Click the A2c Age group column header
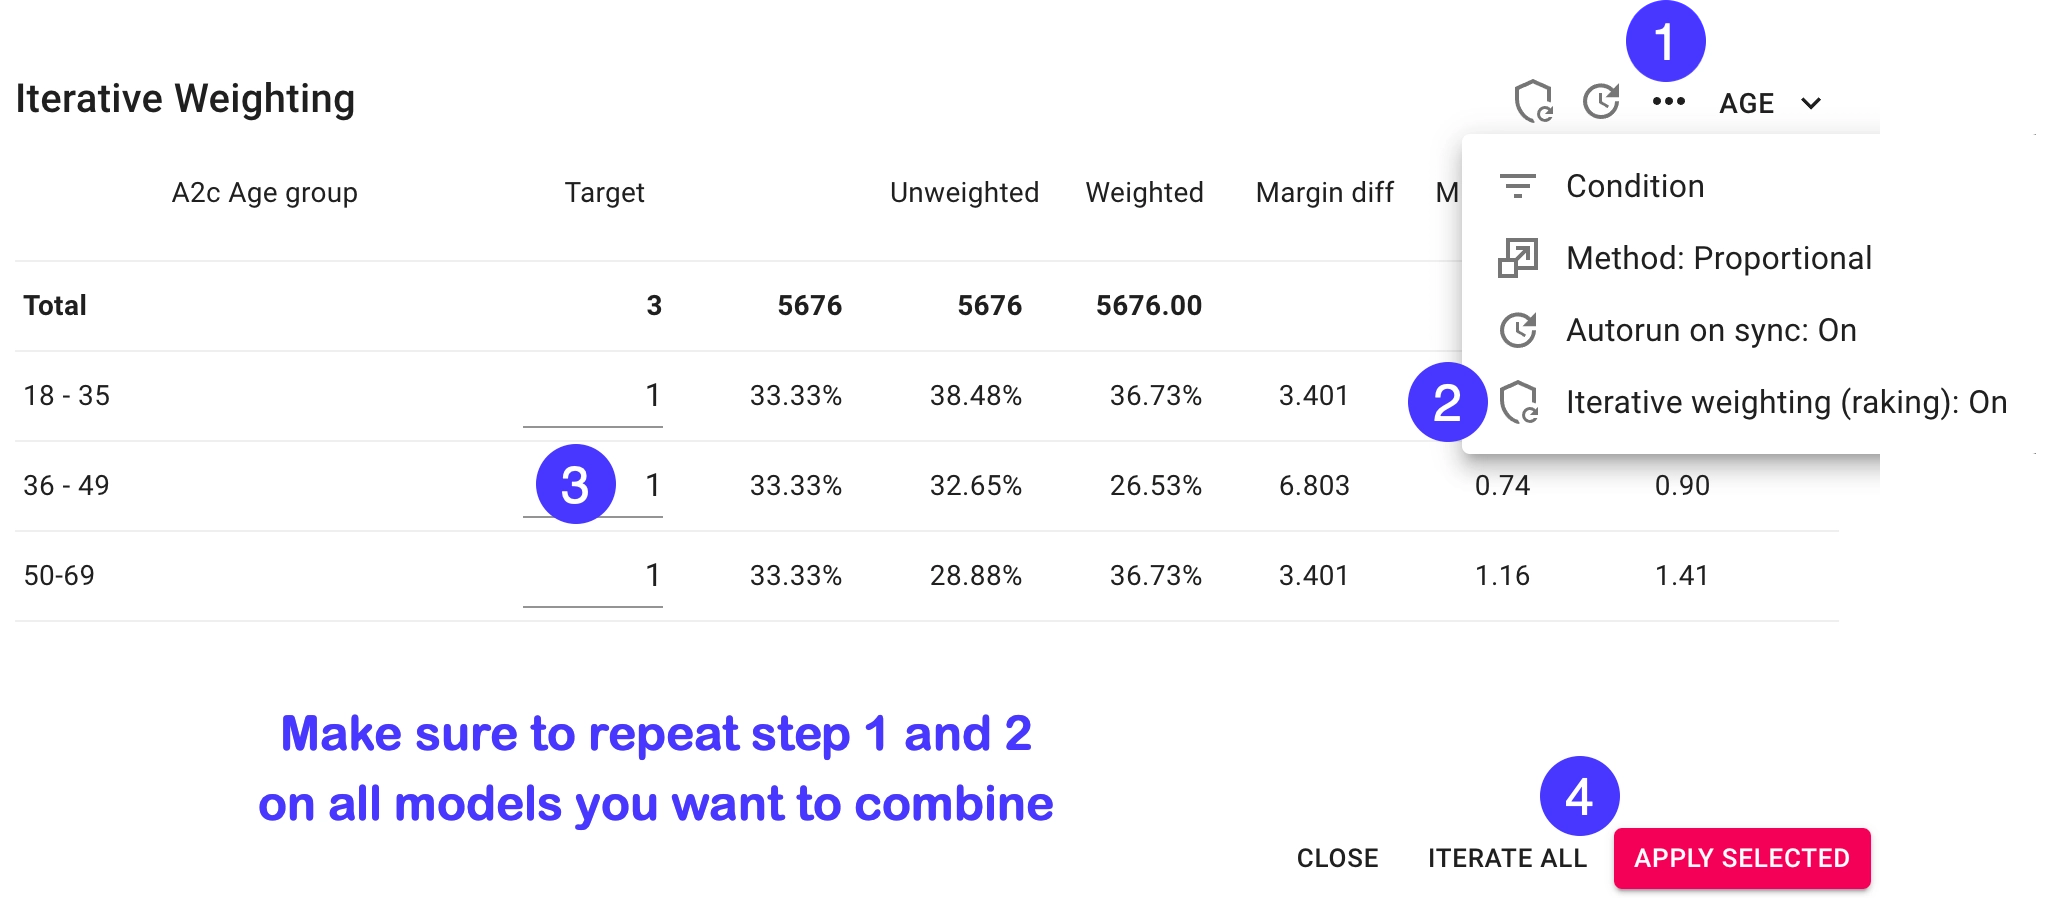This screenshot has height=898, width=2048. 264,192
